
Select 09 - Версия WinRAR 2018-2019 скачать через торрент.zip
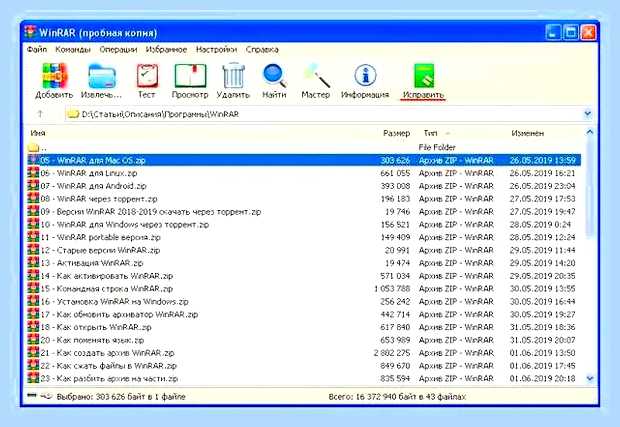[x=151, y=212]
